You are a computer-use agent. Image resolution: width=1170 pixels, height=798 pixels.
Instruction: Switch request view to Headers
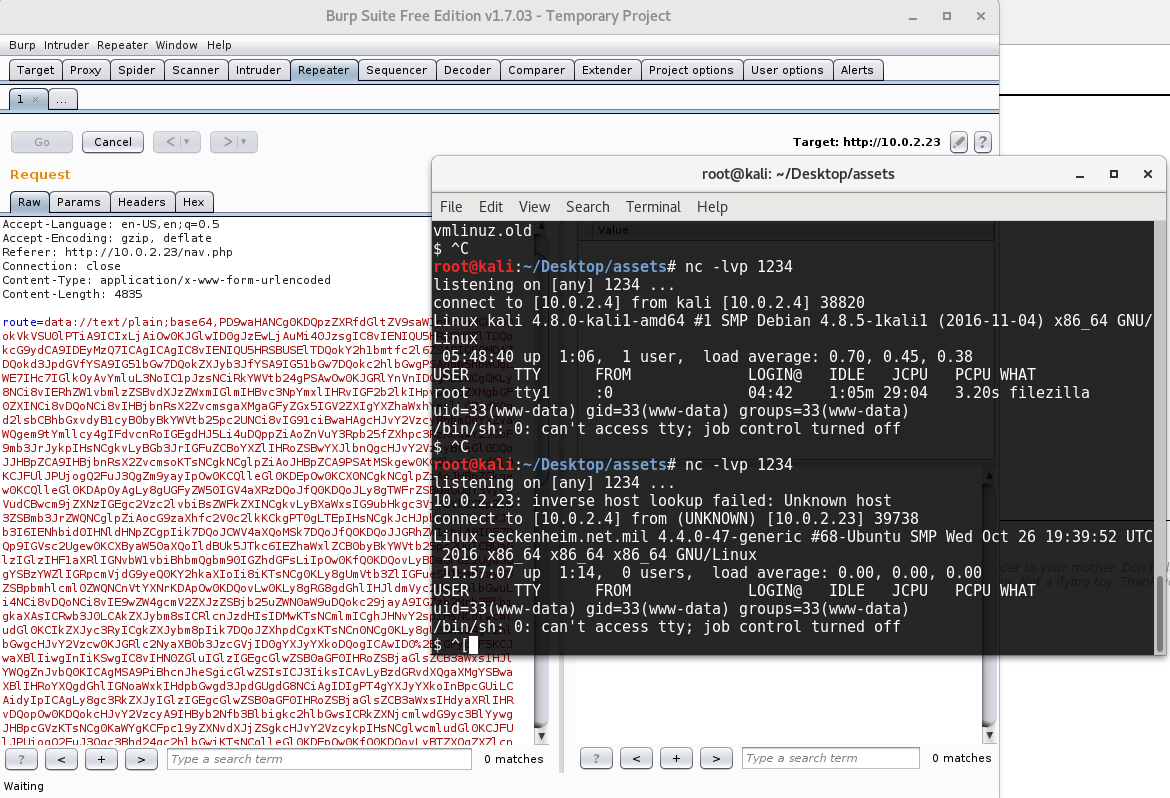pyautogui.click(x=141, y=202)
